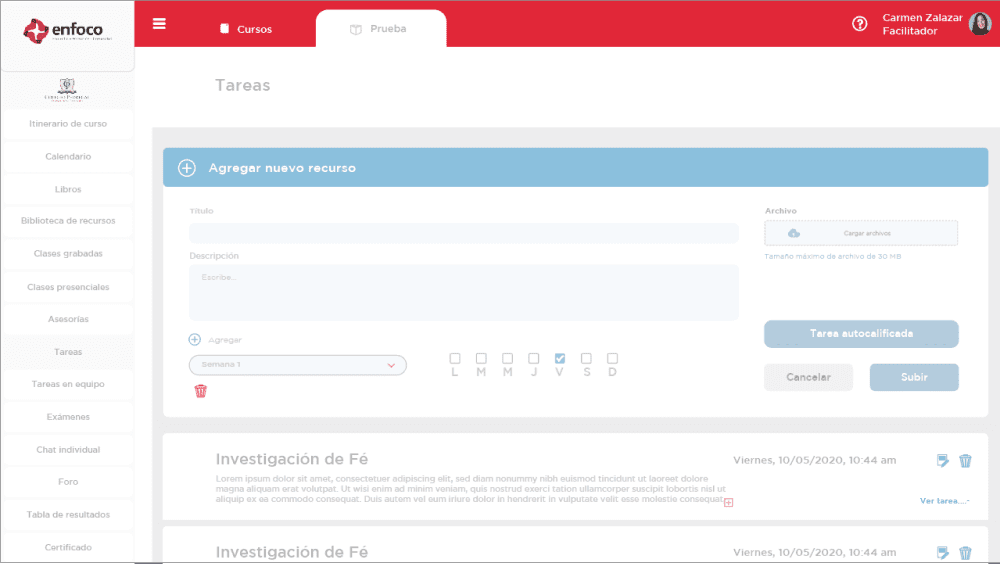Check the D (Sunday) checkbox
This screenshot has width=1000, height=564.
pyautogui.click(x=612, y=358)
